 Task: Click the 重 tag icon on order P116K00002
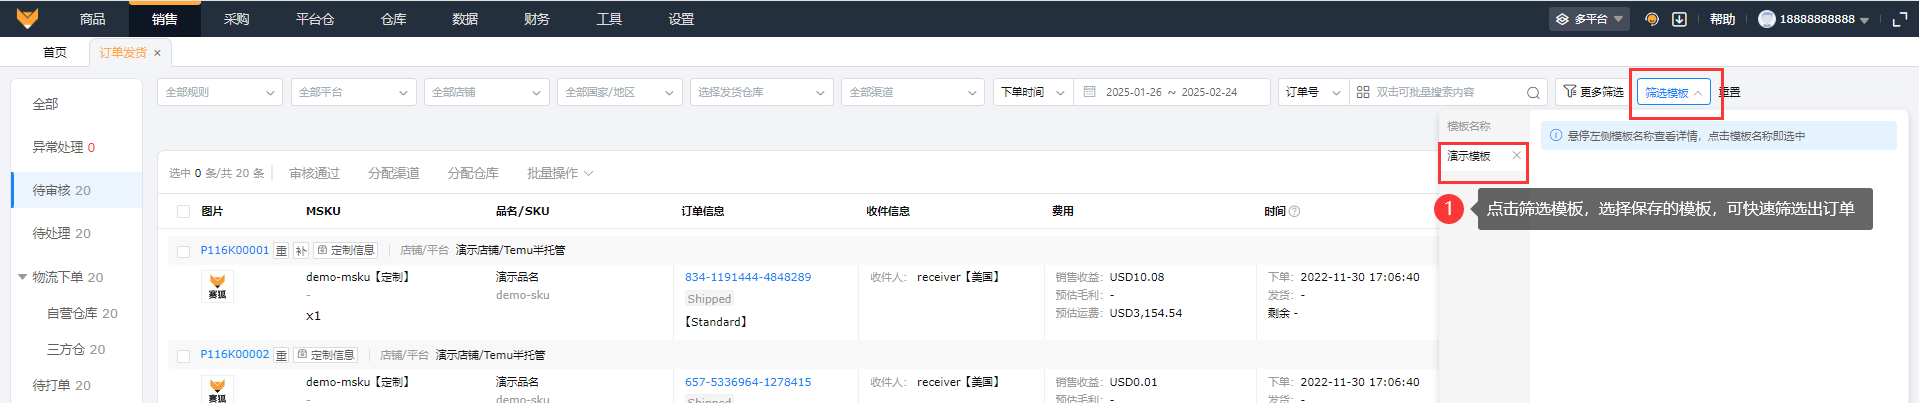[281, 355]
